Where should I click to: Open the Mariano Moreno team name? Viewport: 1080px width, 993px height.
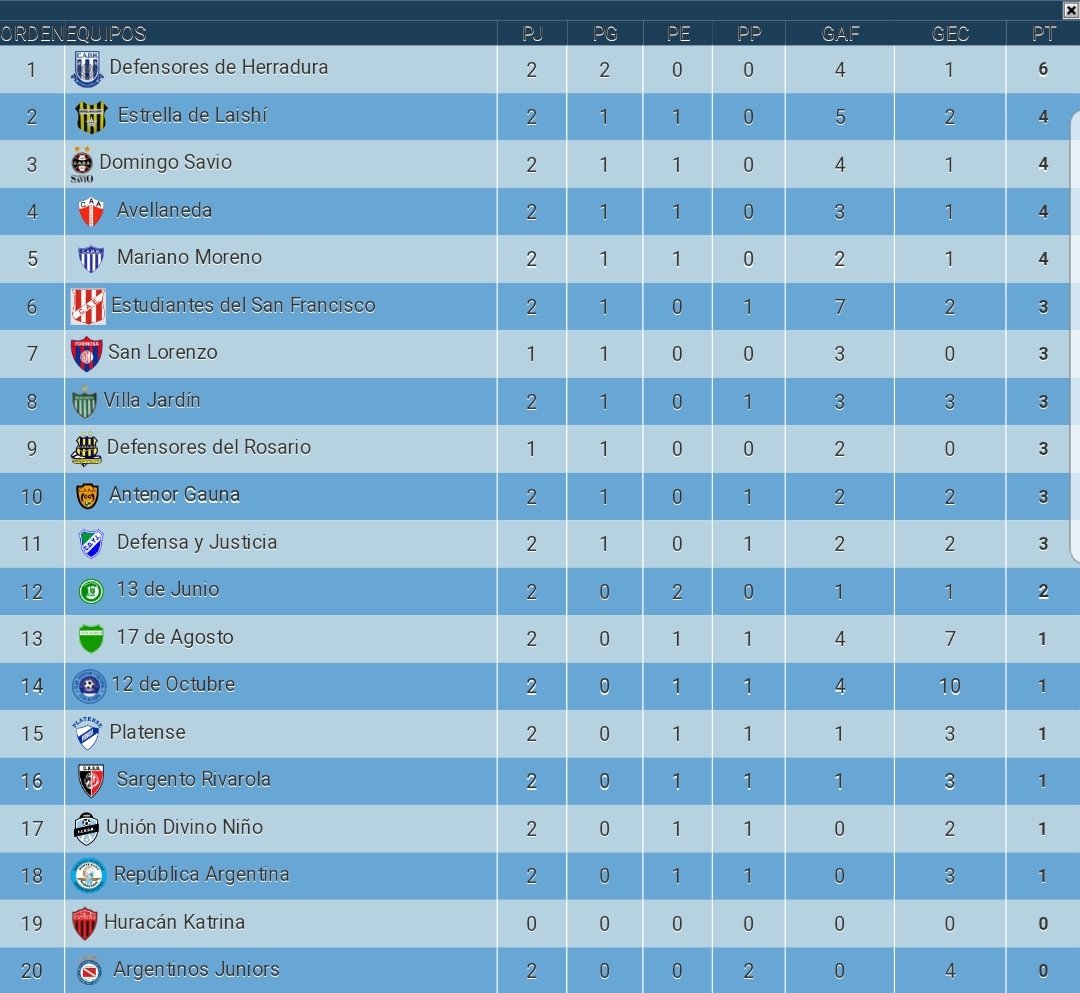pos(189,257)
